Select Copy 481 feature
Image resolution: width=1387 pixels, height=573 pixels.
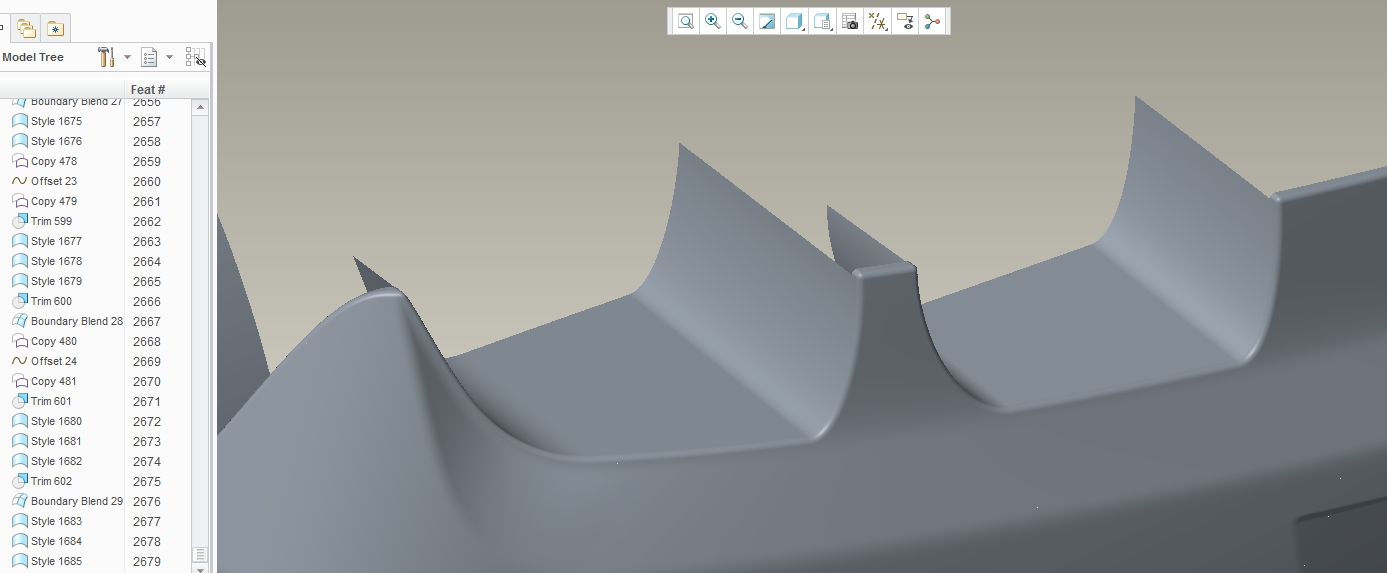point(54,381)
